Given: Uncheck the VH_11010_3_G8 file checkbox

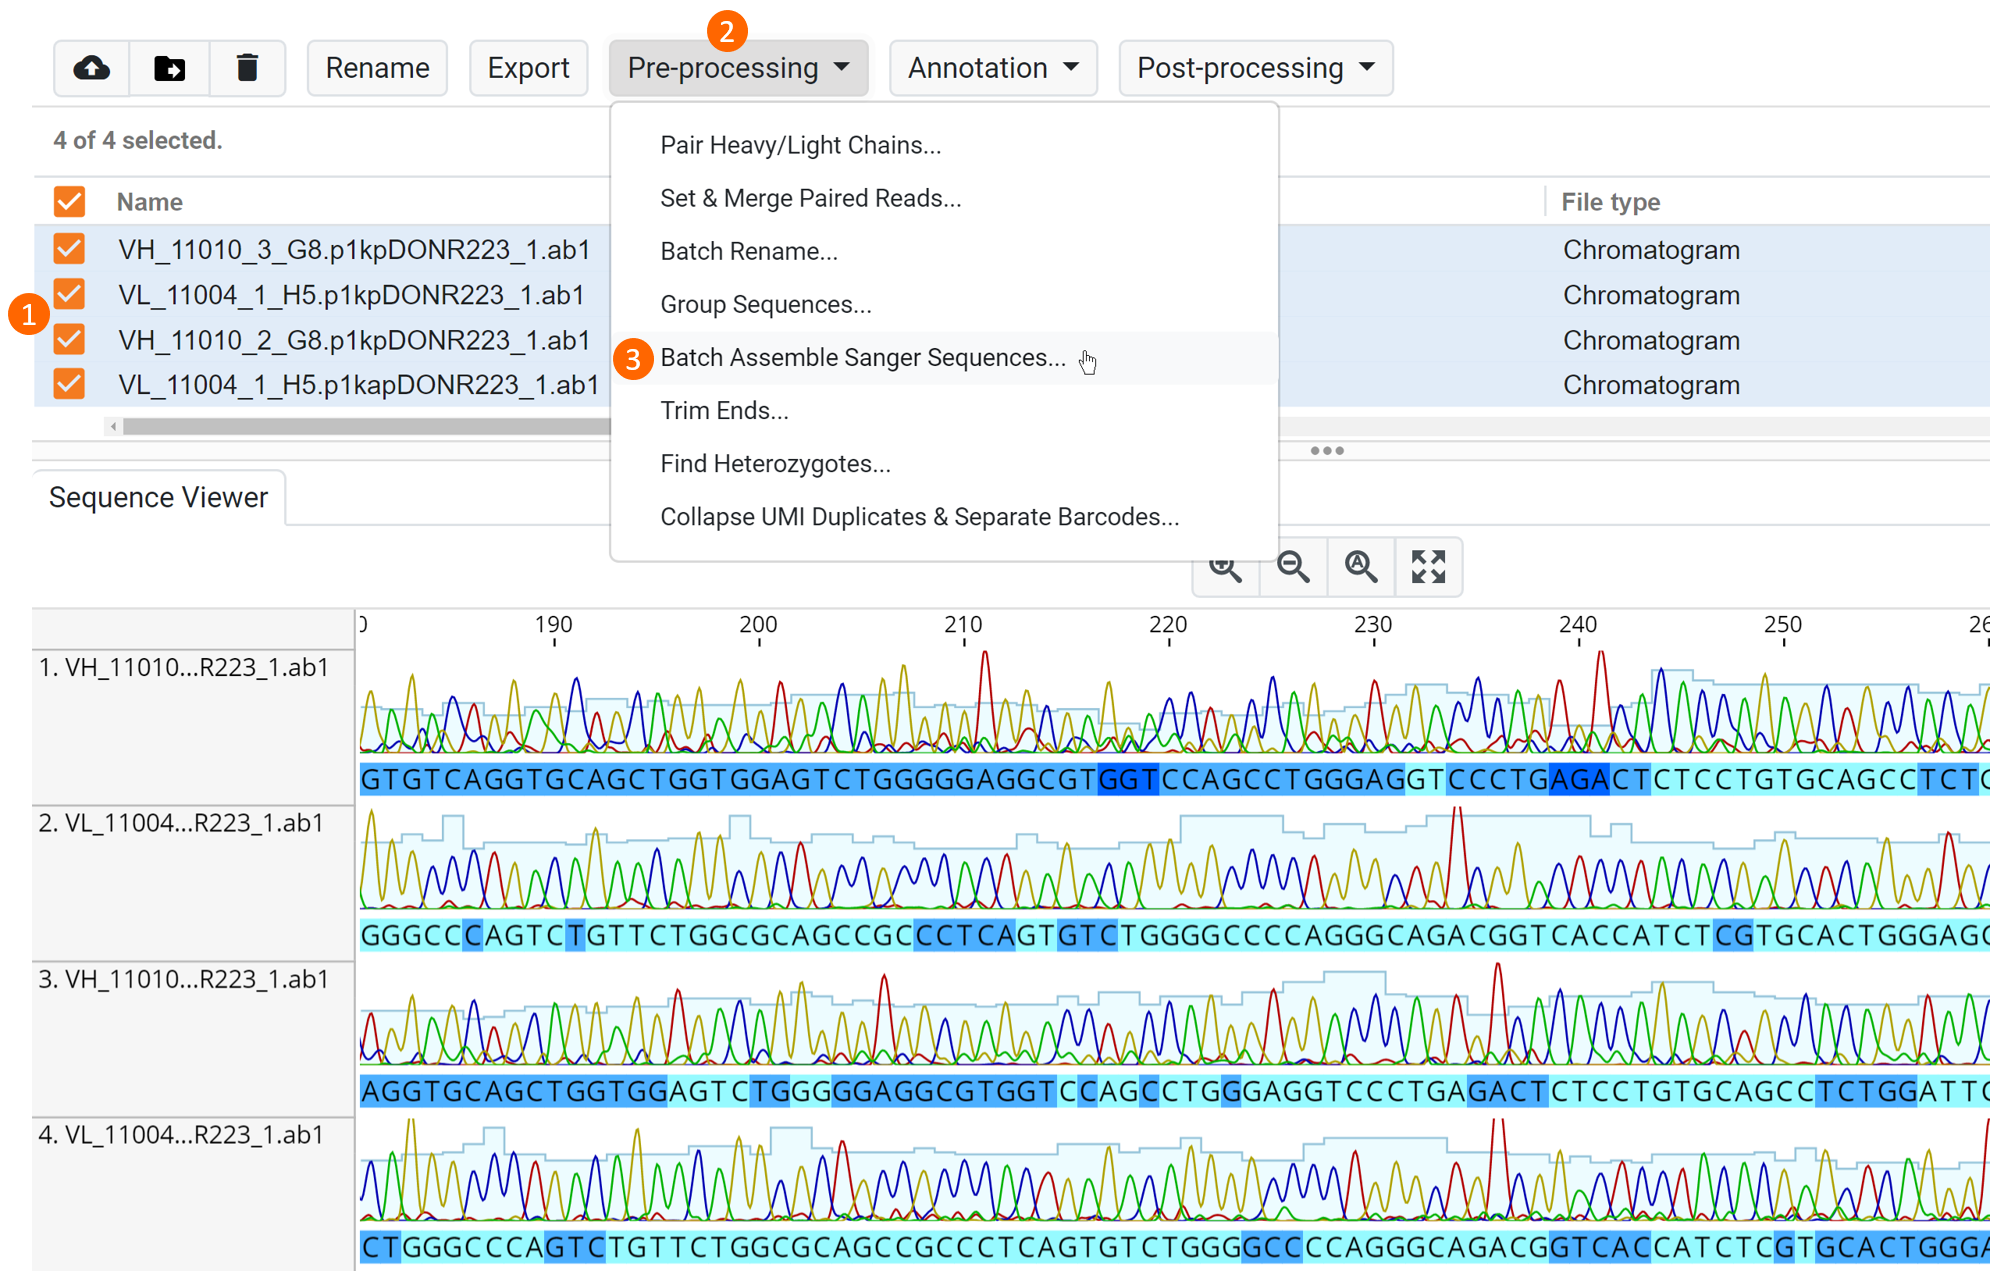Looking at the screenshot, I should 69,249.
